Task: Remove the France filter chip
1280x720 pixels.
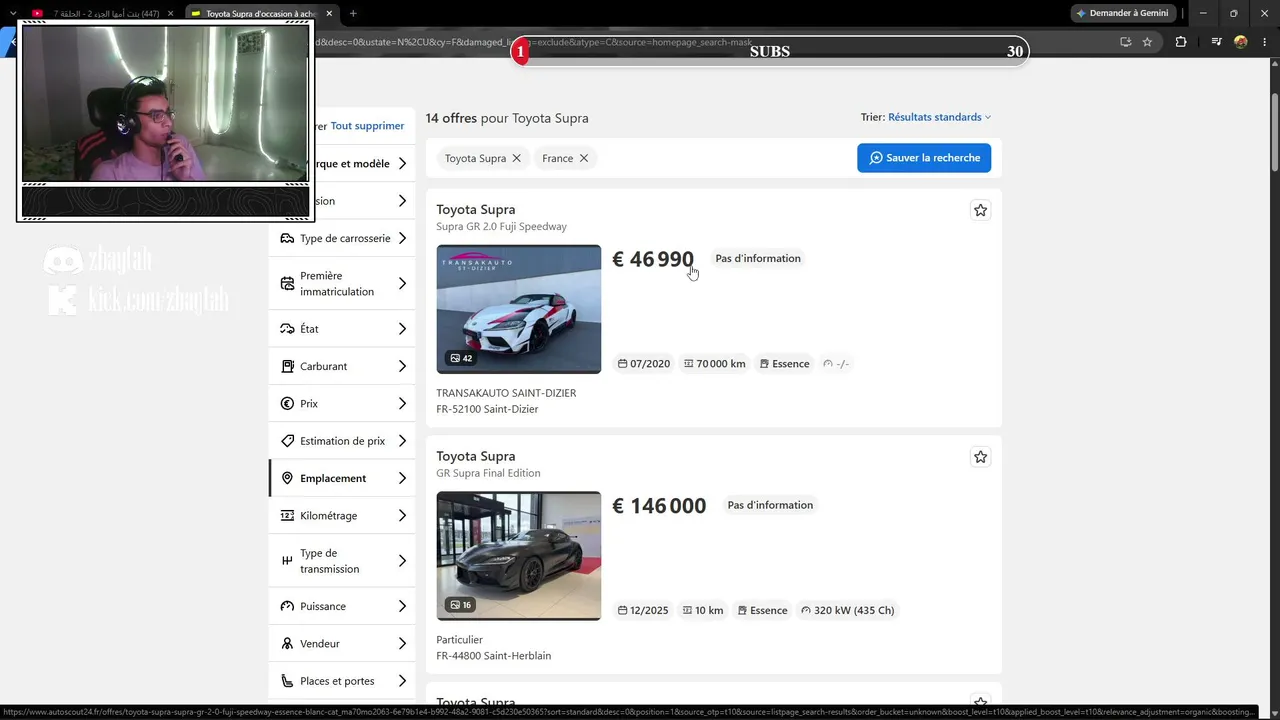Action: 583,158
